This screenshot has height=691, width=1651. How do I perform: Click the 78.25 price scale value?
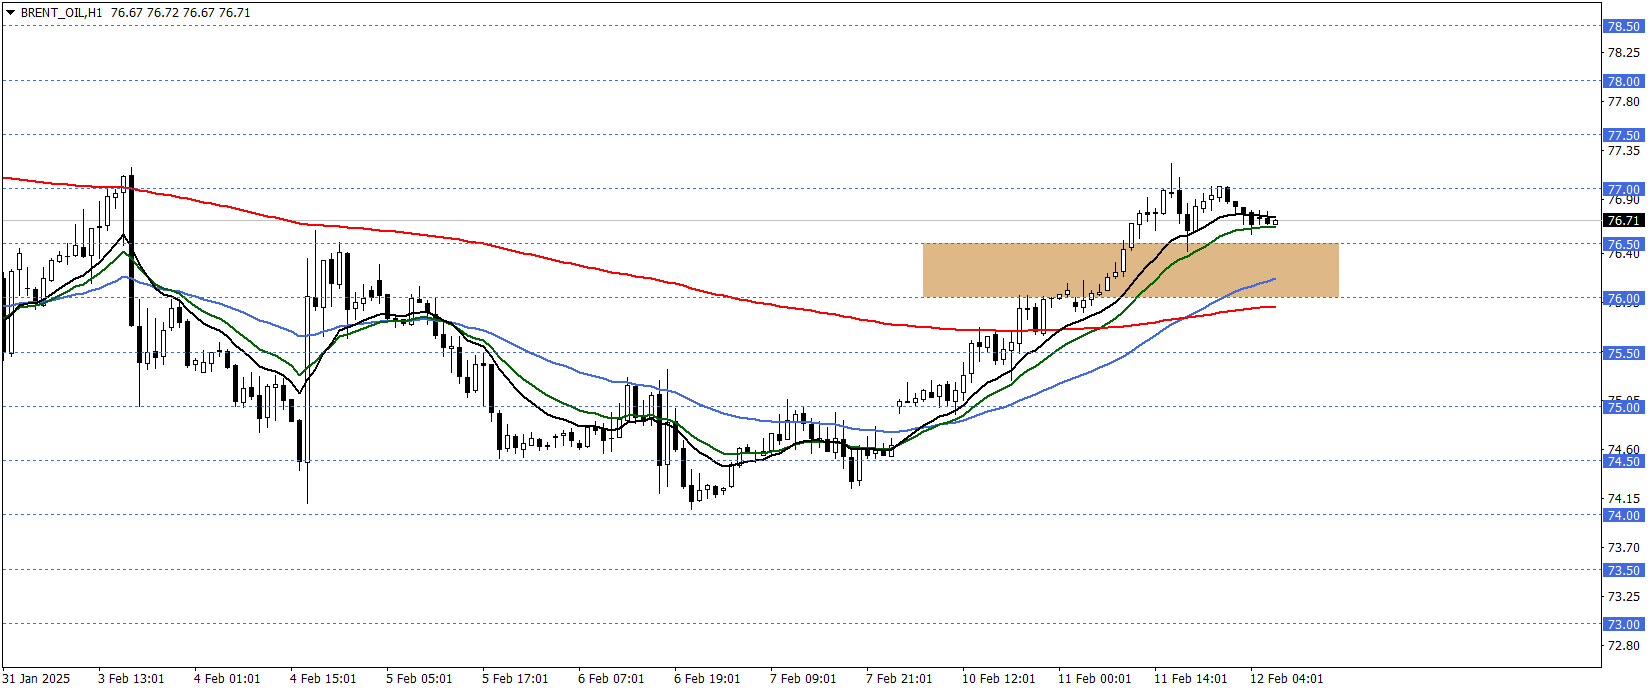1623,52
